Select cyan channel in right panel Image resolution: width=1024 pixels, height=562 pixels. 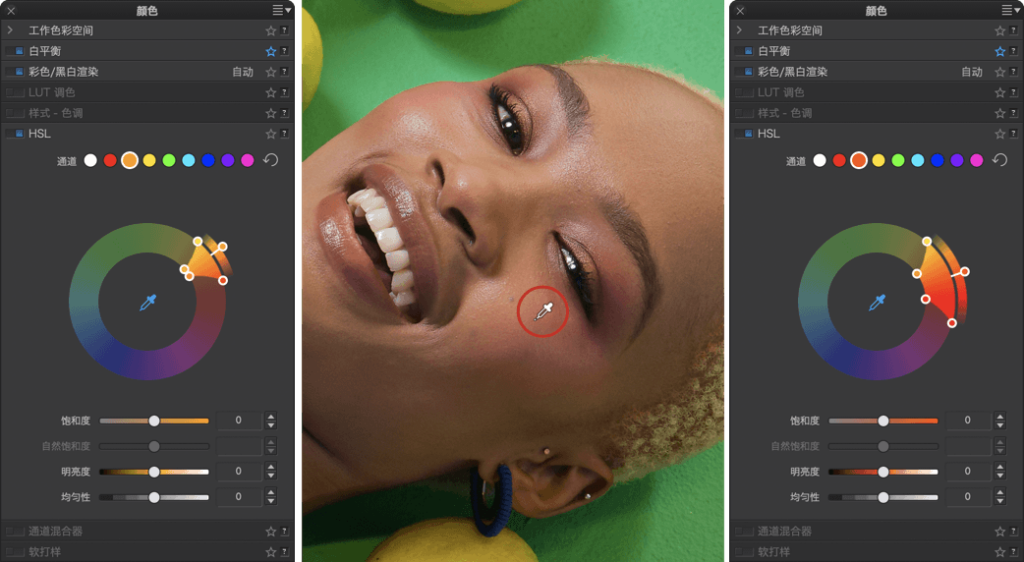[x=918, y=161]
